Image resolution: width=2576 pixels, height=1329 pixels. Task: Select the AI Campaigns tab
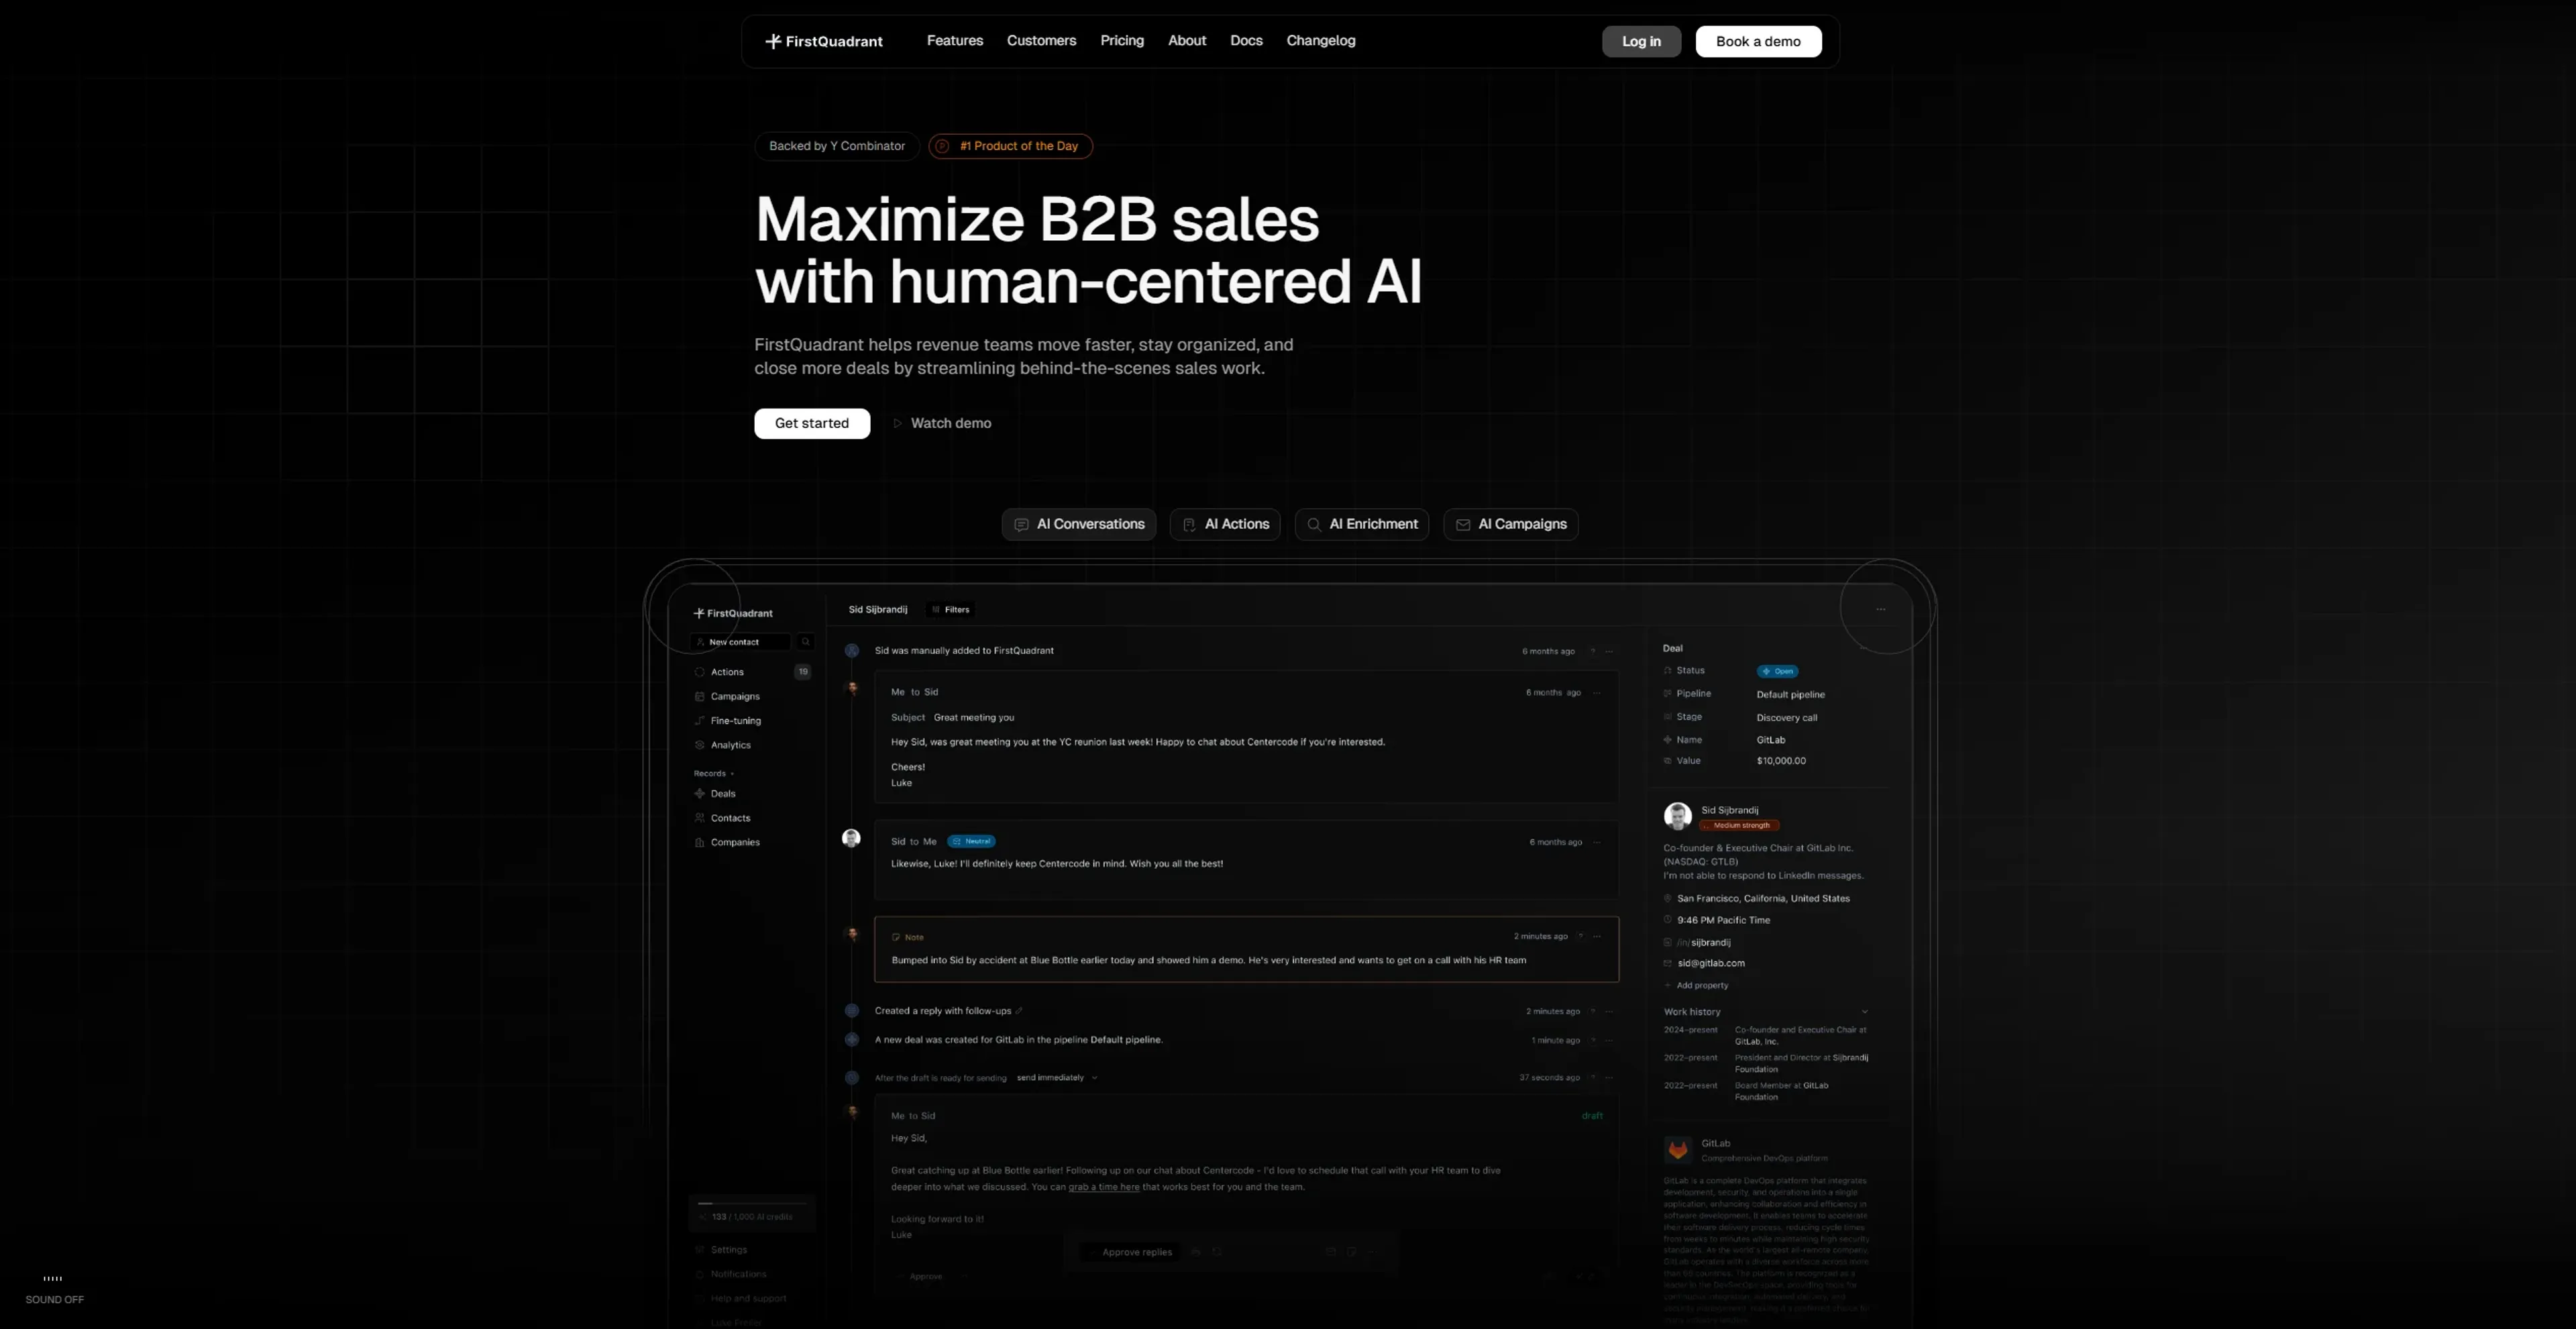(x=1510, y=524)
